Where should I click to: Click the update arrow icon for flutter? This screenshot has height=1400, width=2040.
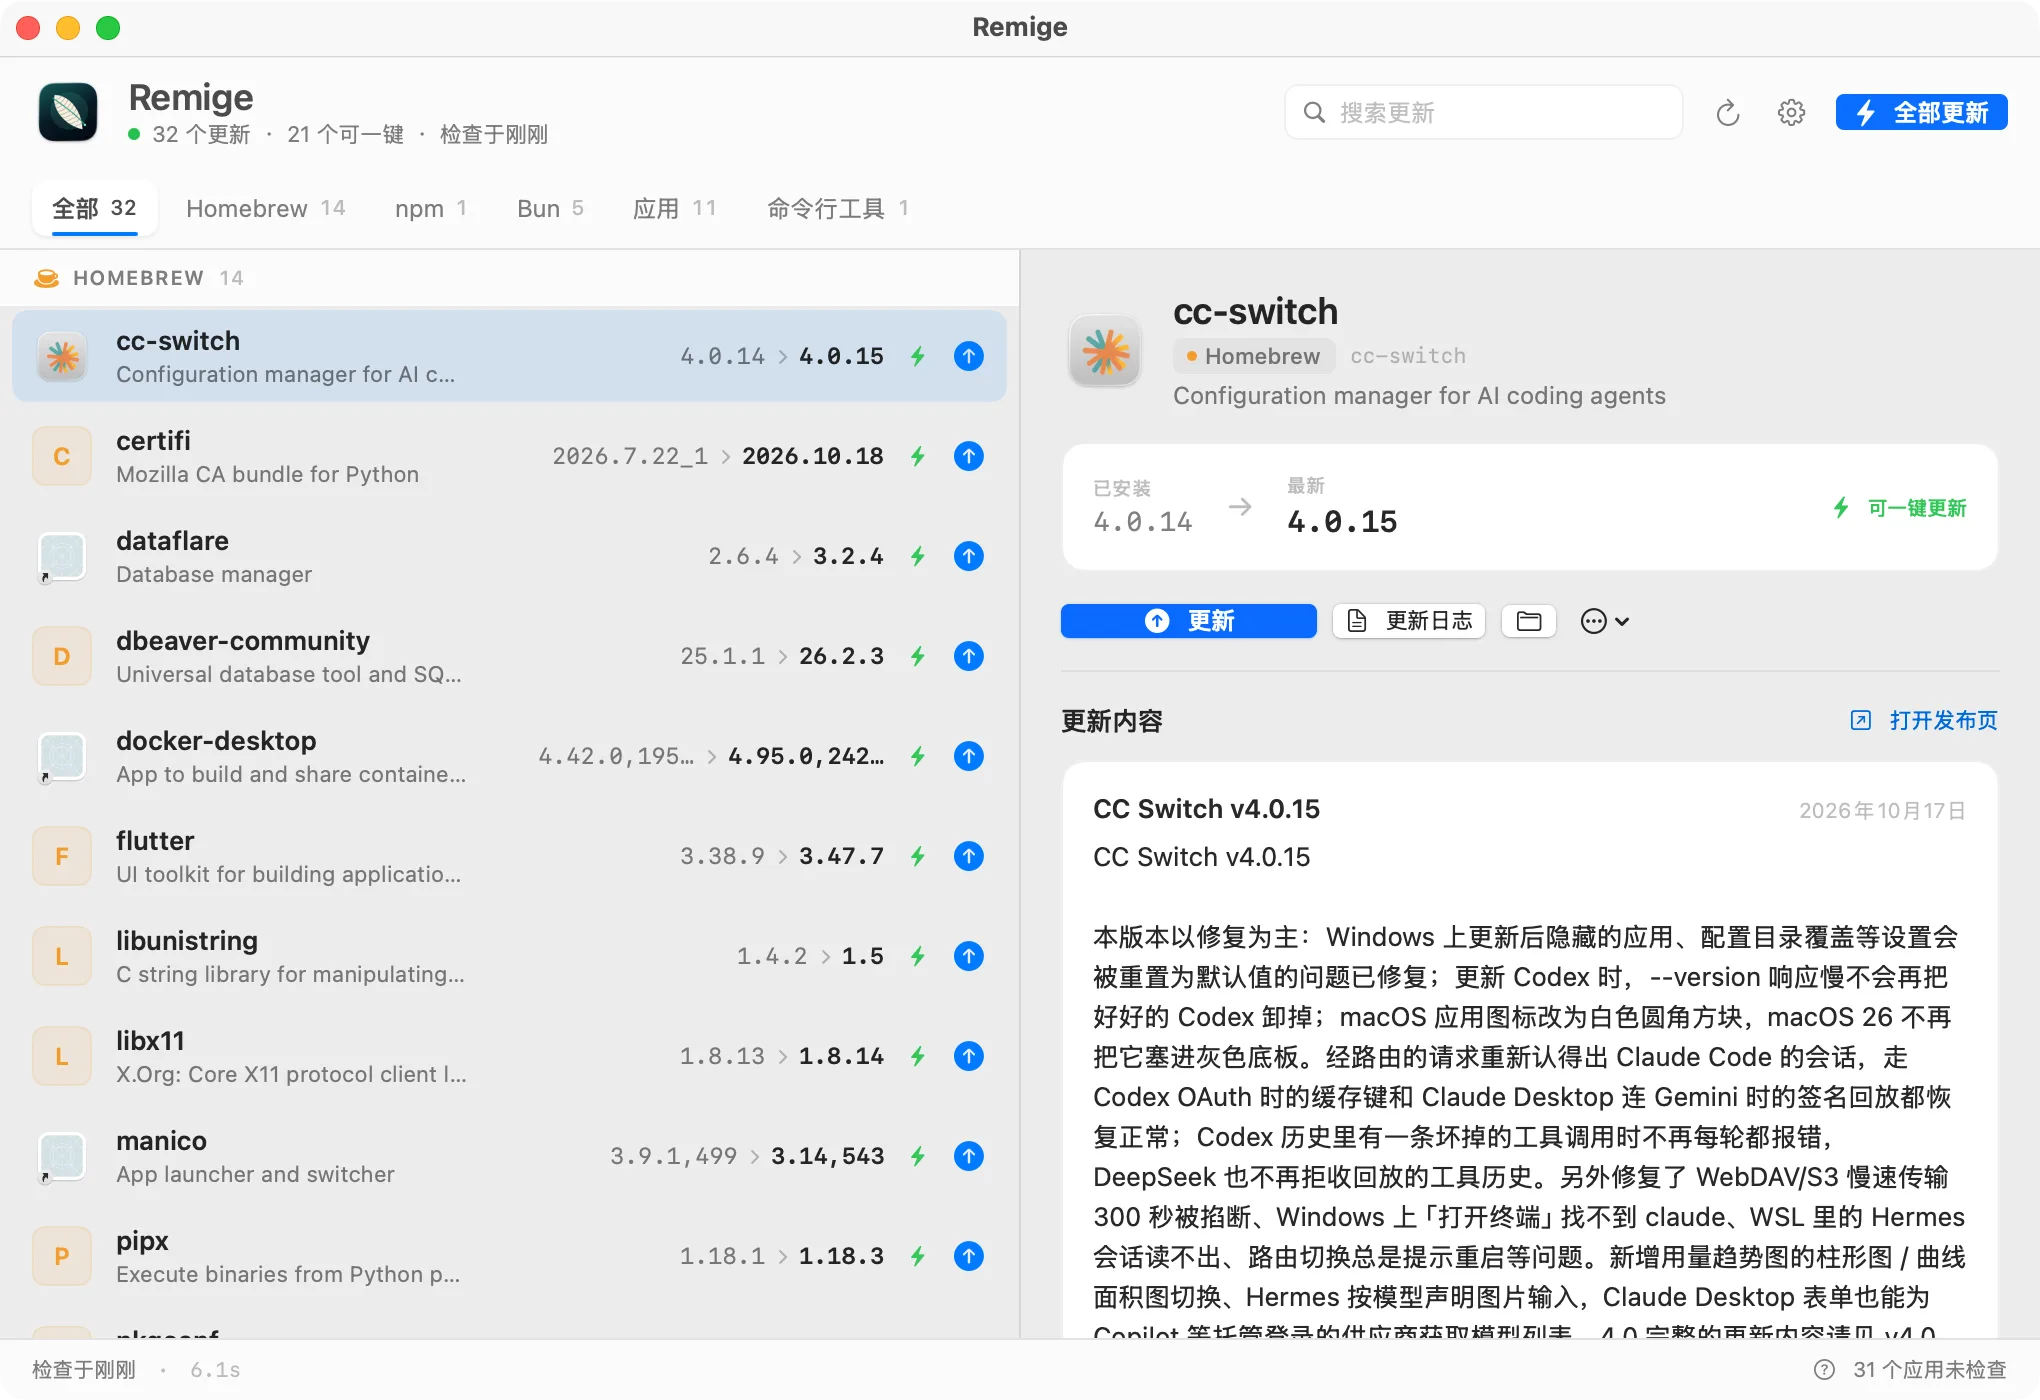coord(968,856)
